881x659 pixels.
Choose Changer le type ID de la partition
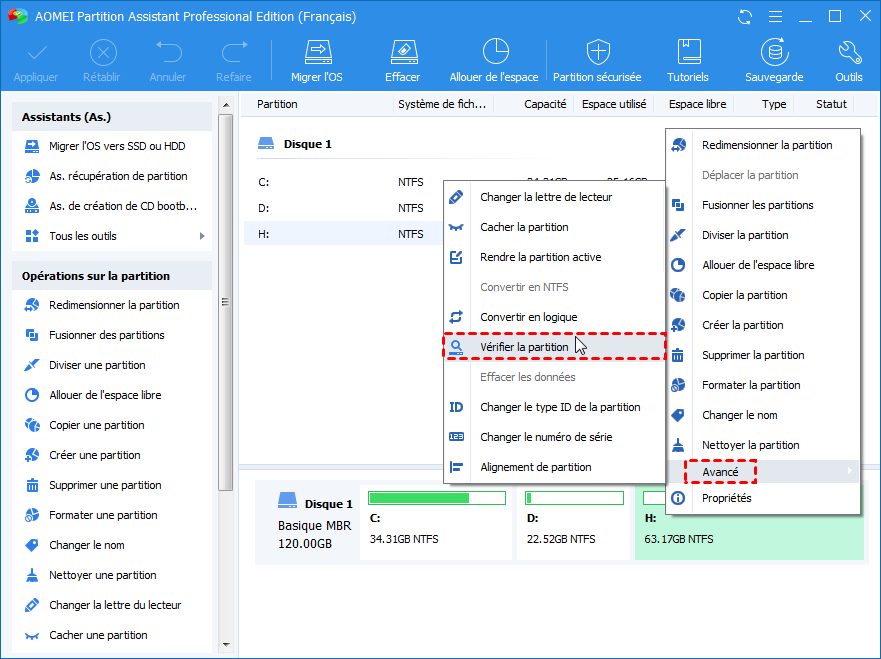[x=555, y=407]
